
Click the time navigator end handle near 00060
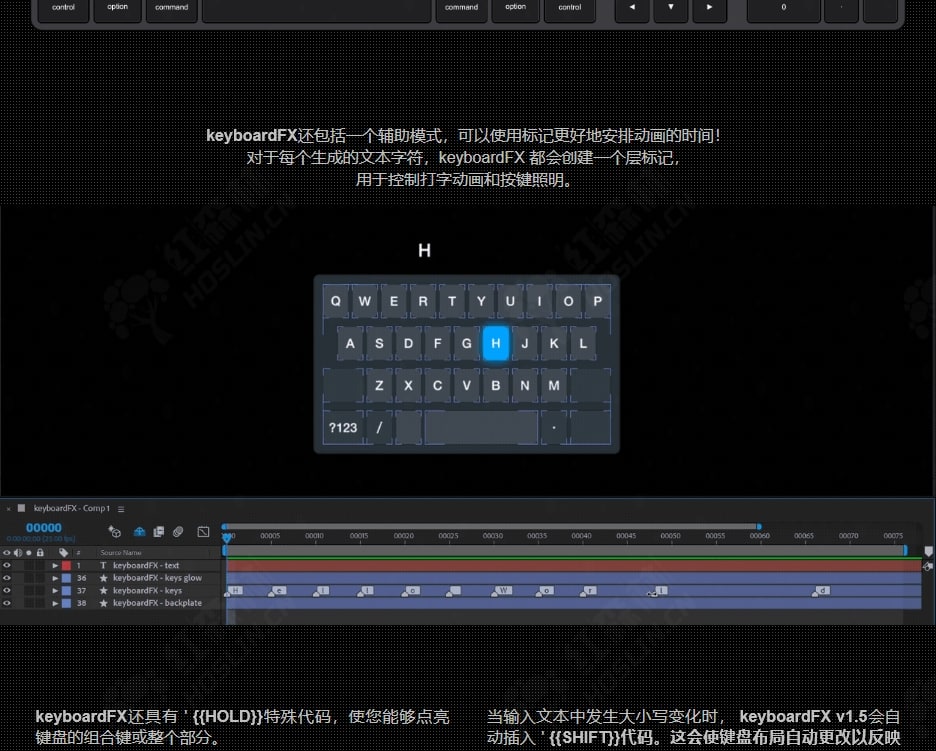759,527
